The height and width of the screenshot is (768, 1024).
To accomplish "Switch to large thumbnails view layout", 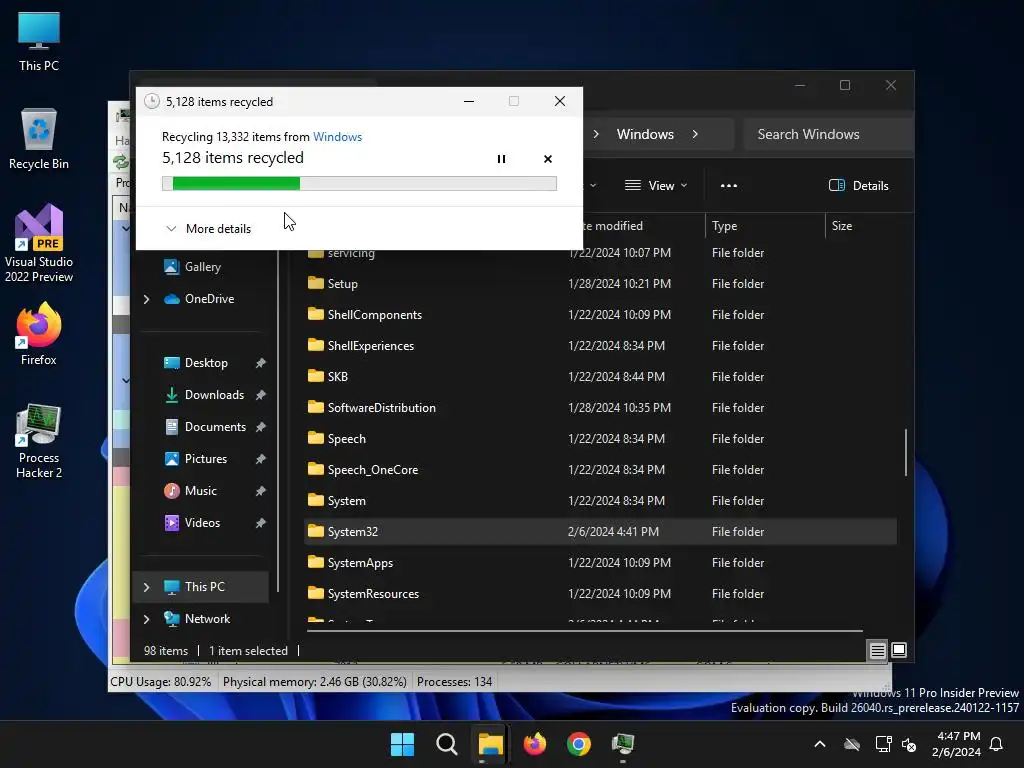I will pos(899,650).
